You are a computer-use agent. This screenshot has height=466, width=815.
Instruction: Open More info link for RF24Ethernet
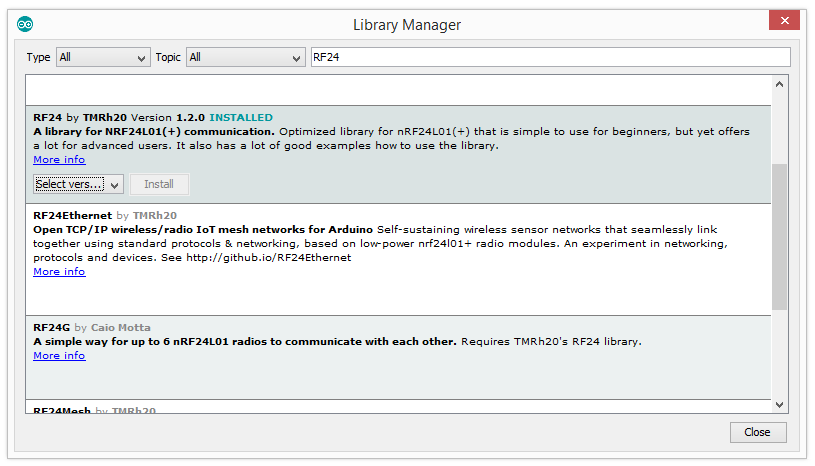(x=59, y=272)
